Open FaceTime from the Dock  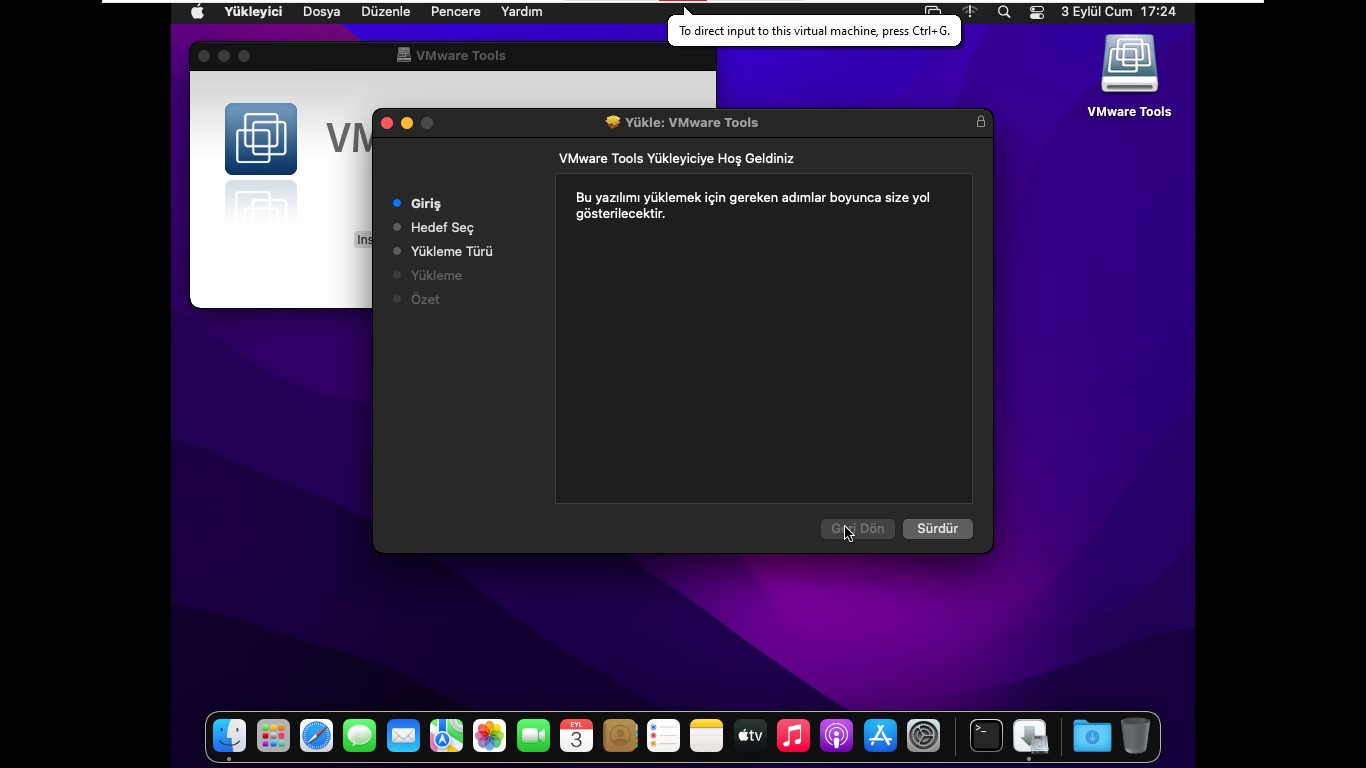tap(533, 737)
